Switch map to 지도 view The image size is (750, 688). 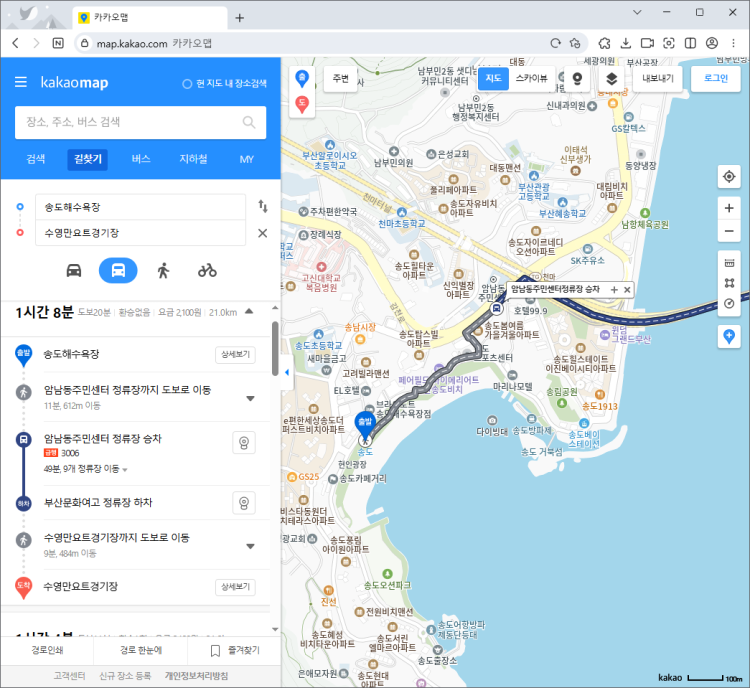[x=493, y=78]
